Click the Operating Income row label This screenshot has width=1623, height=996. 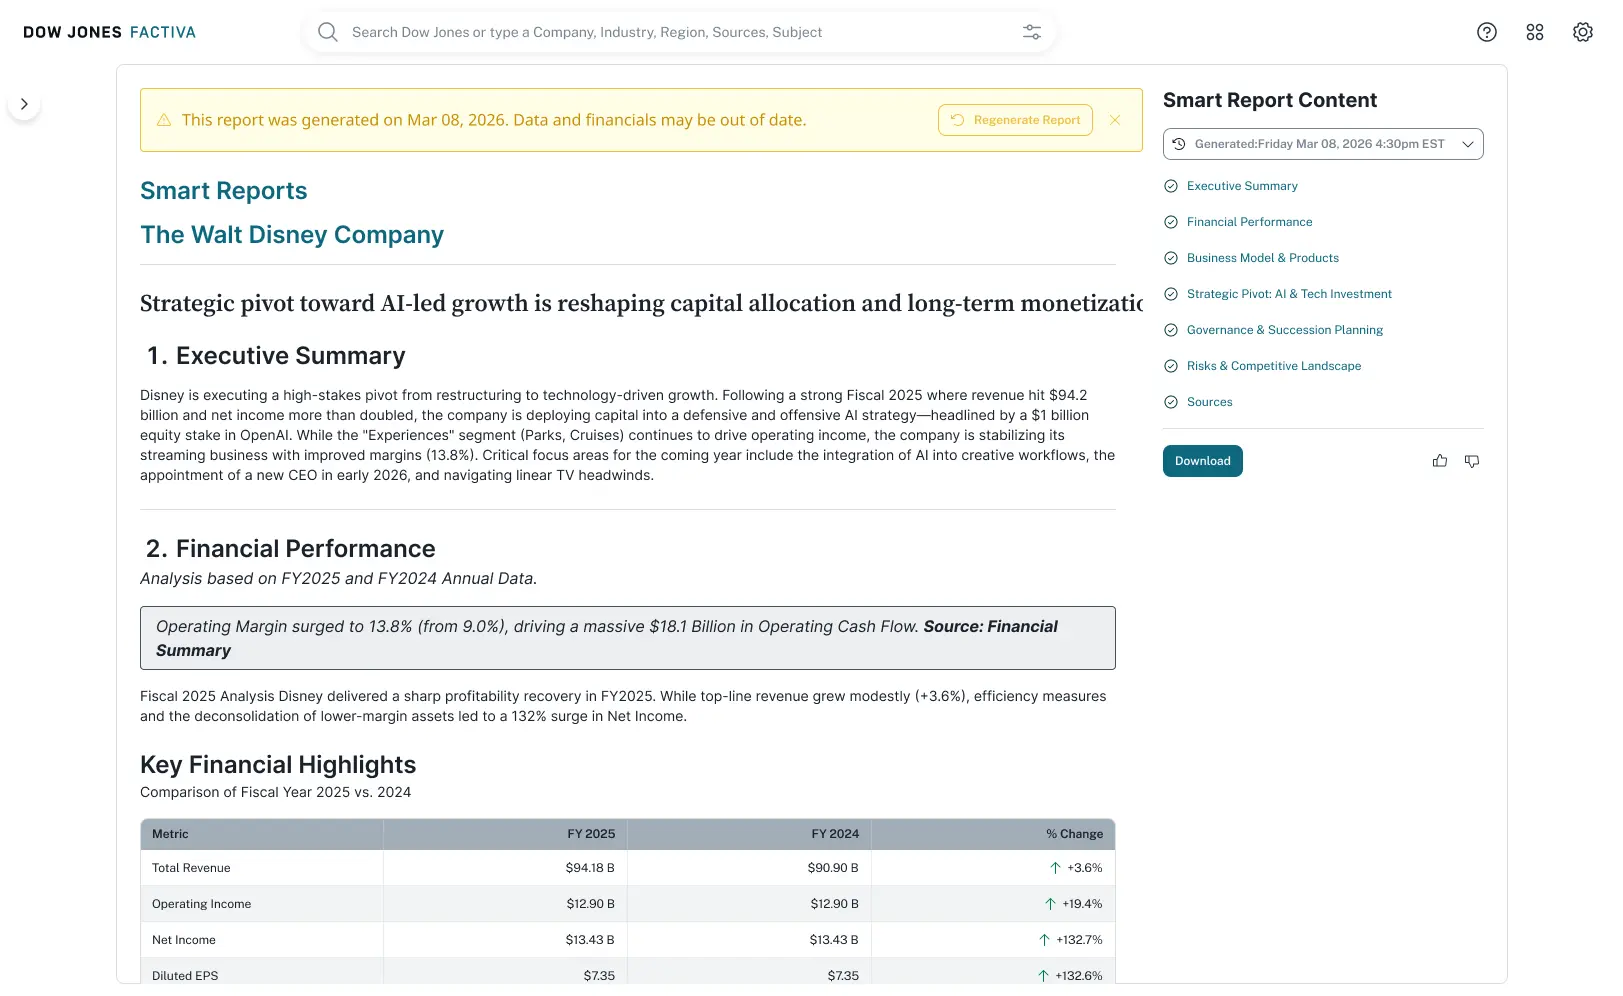tap(201, 904)
